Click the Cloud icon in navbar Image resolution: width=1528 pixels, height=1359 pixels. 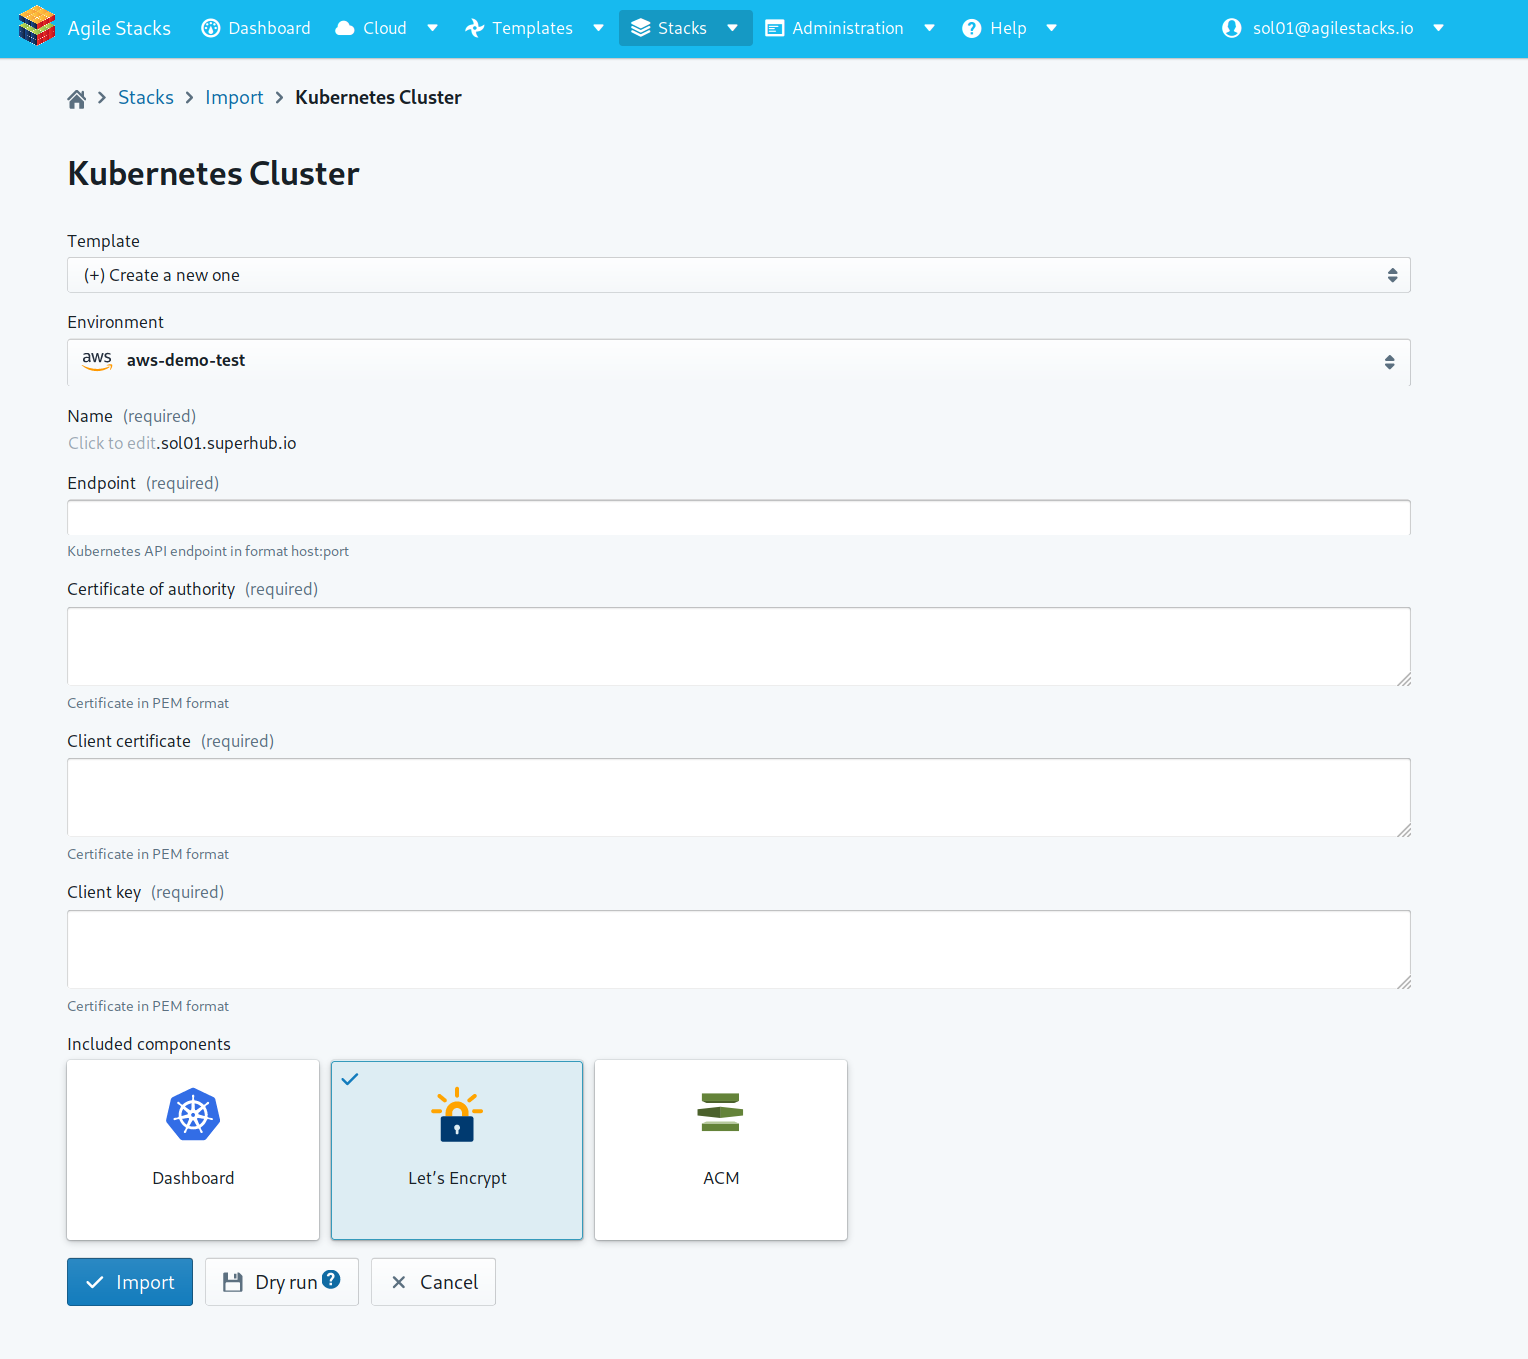pos(345,28)
